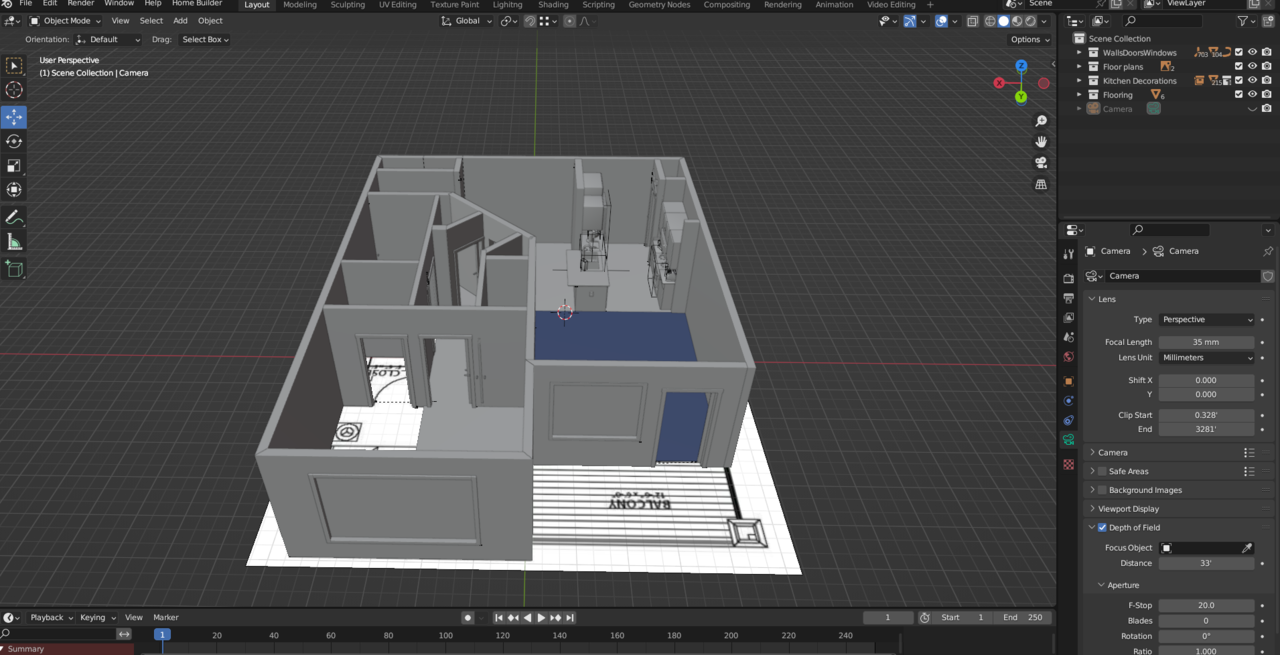Screen dimensions: 1280x655
Task: Open the viewport Options button
Action: pyautogui.click(x=1029, y=40)
